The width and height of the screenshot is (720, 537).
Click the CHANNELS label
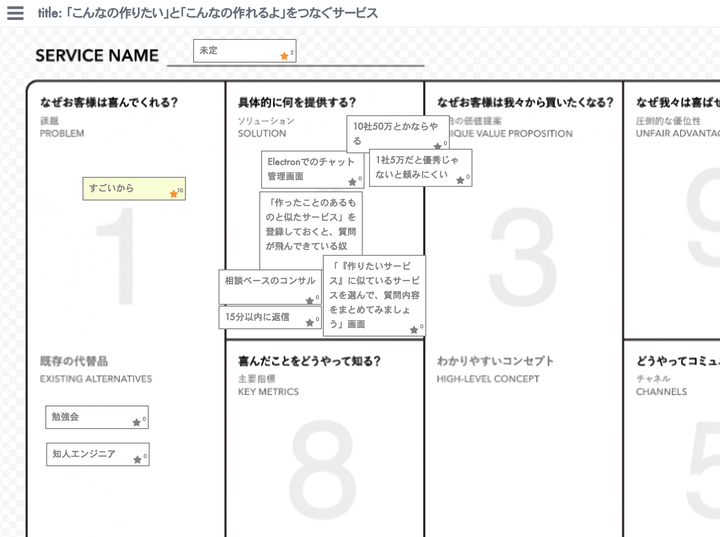(661, 391)
